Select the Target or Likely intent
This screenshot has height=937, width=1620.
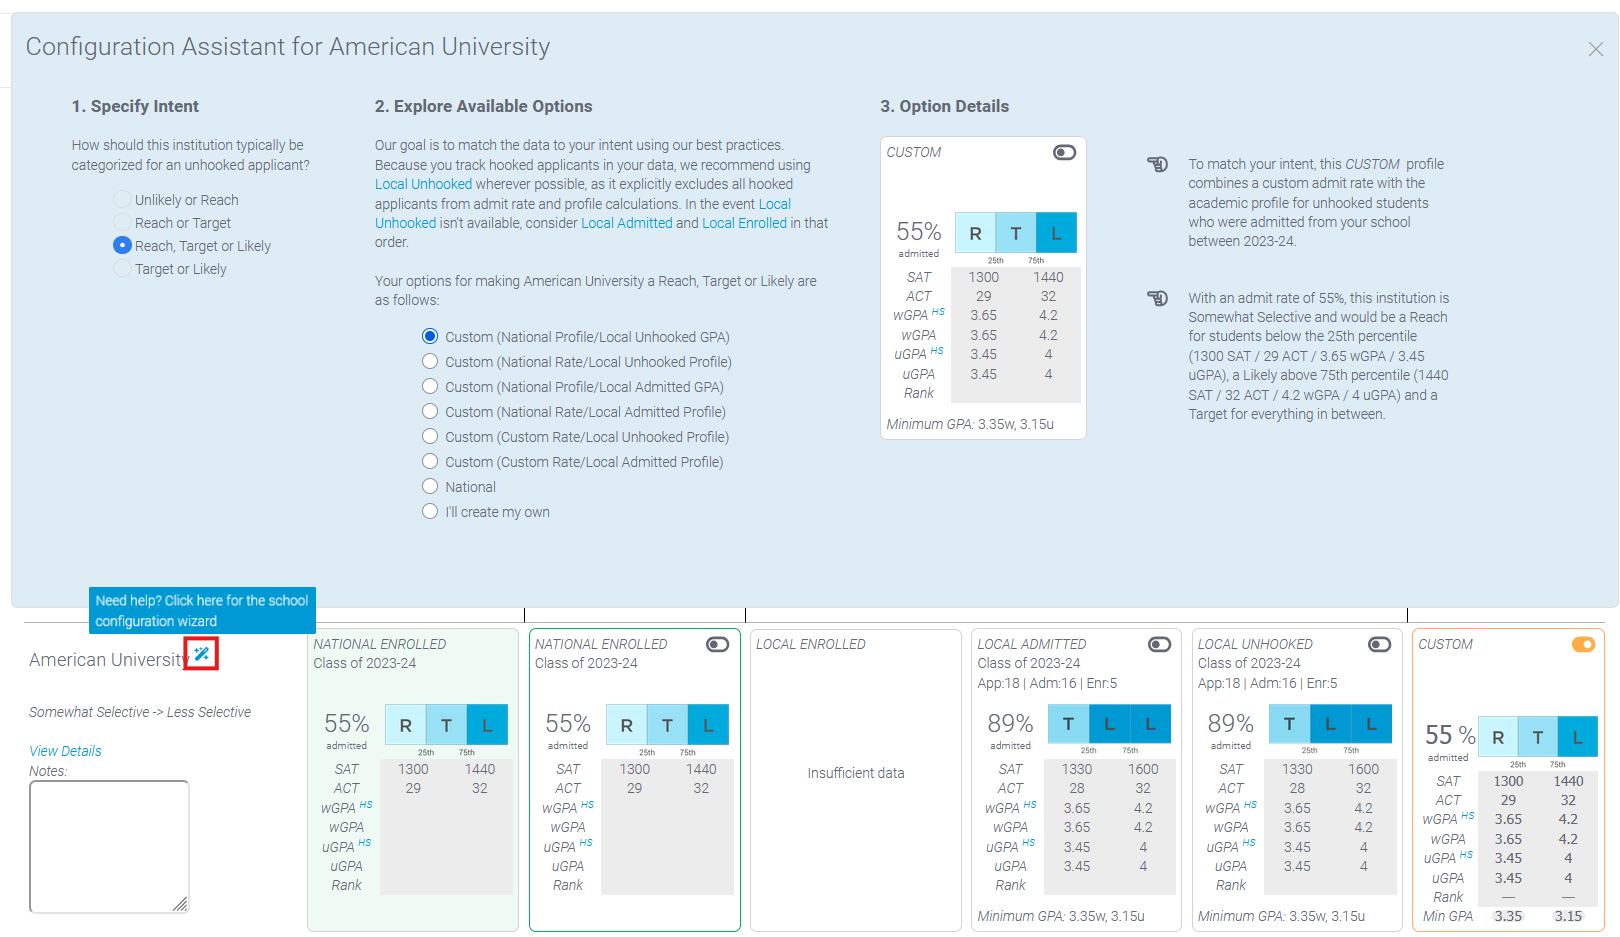pyautogui.click(x=122, y=268)
